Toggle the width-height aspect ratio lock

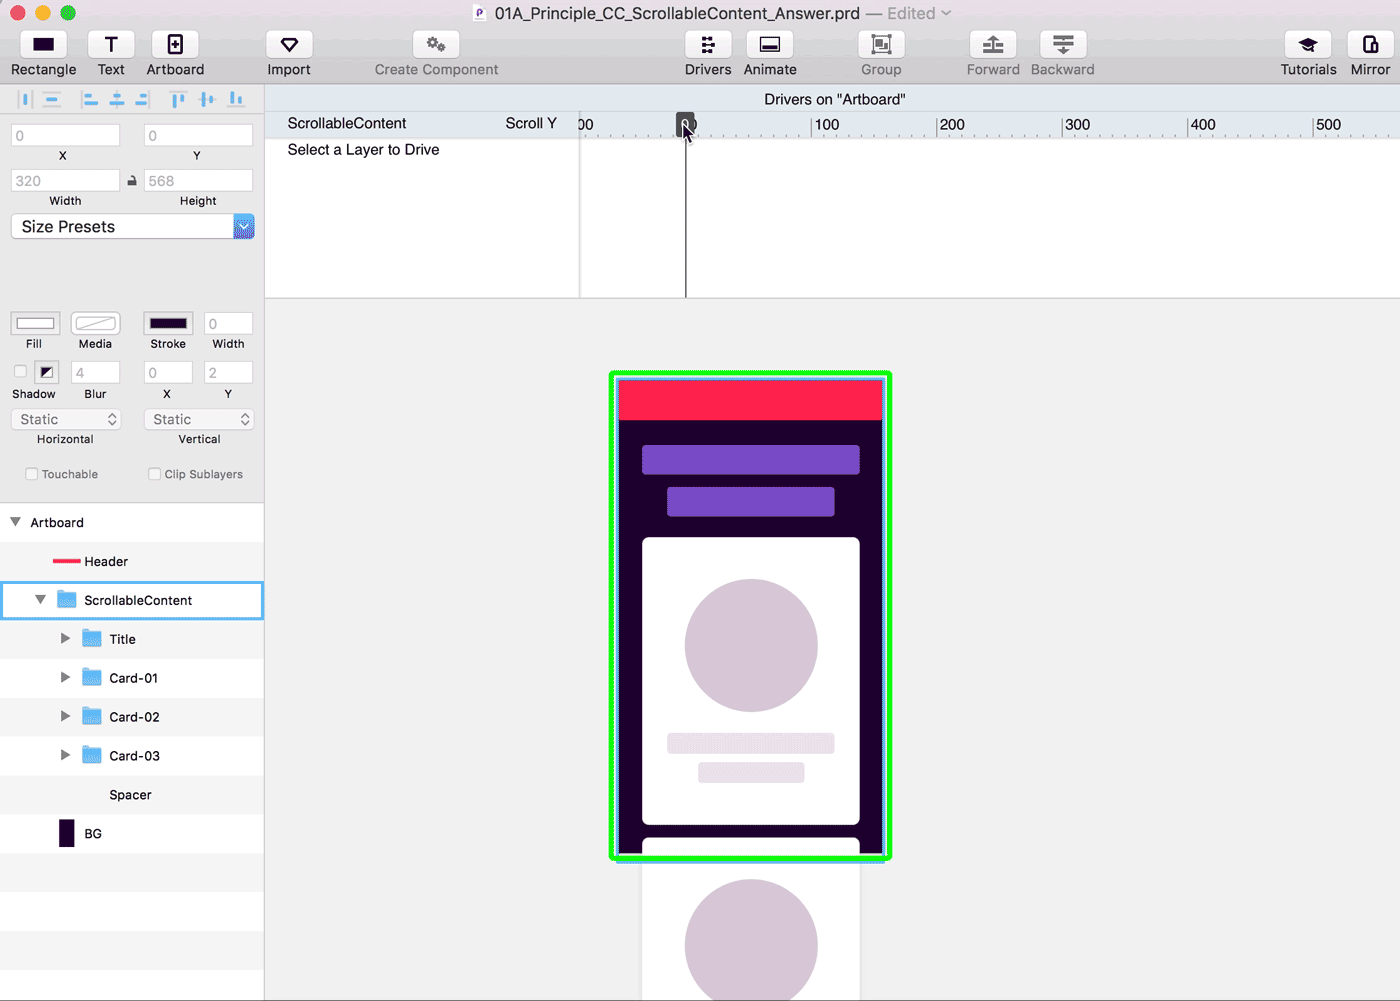[132, 181]
